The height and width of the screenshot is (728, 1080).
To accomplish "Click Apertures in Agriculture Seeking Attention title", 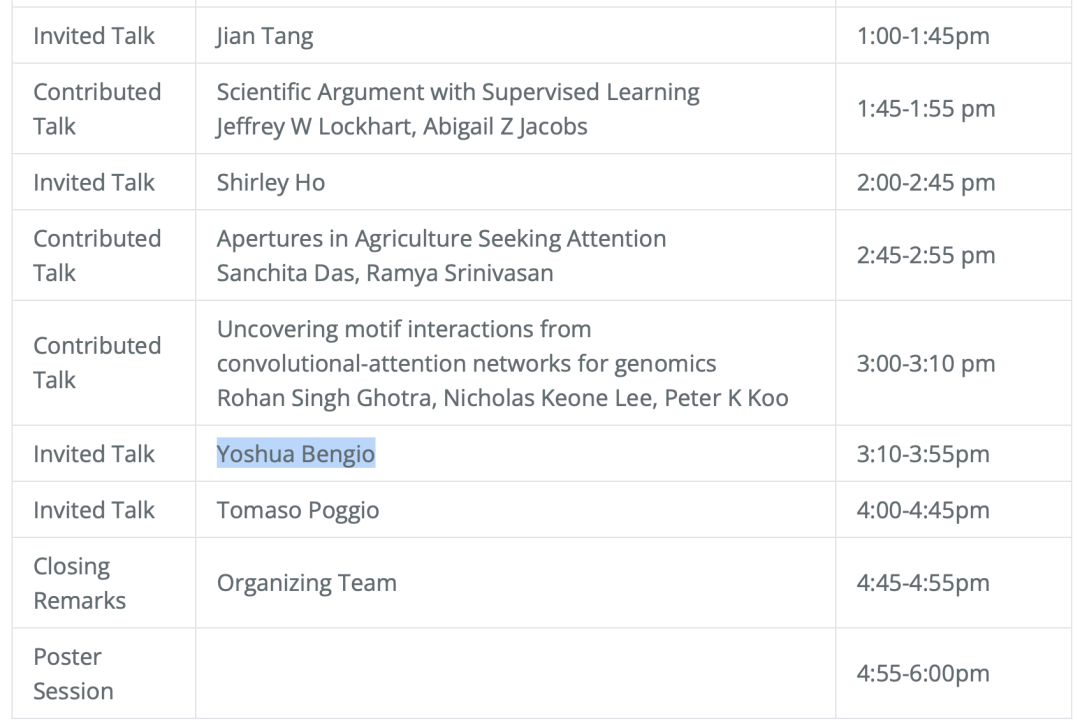I will (441, 238).
